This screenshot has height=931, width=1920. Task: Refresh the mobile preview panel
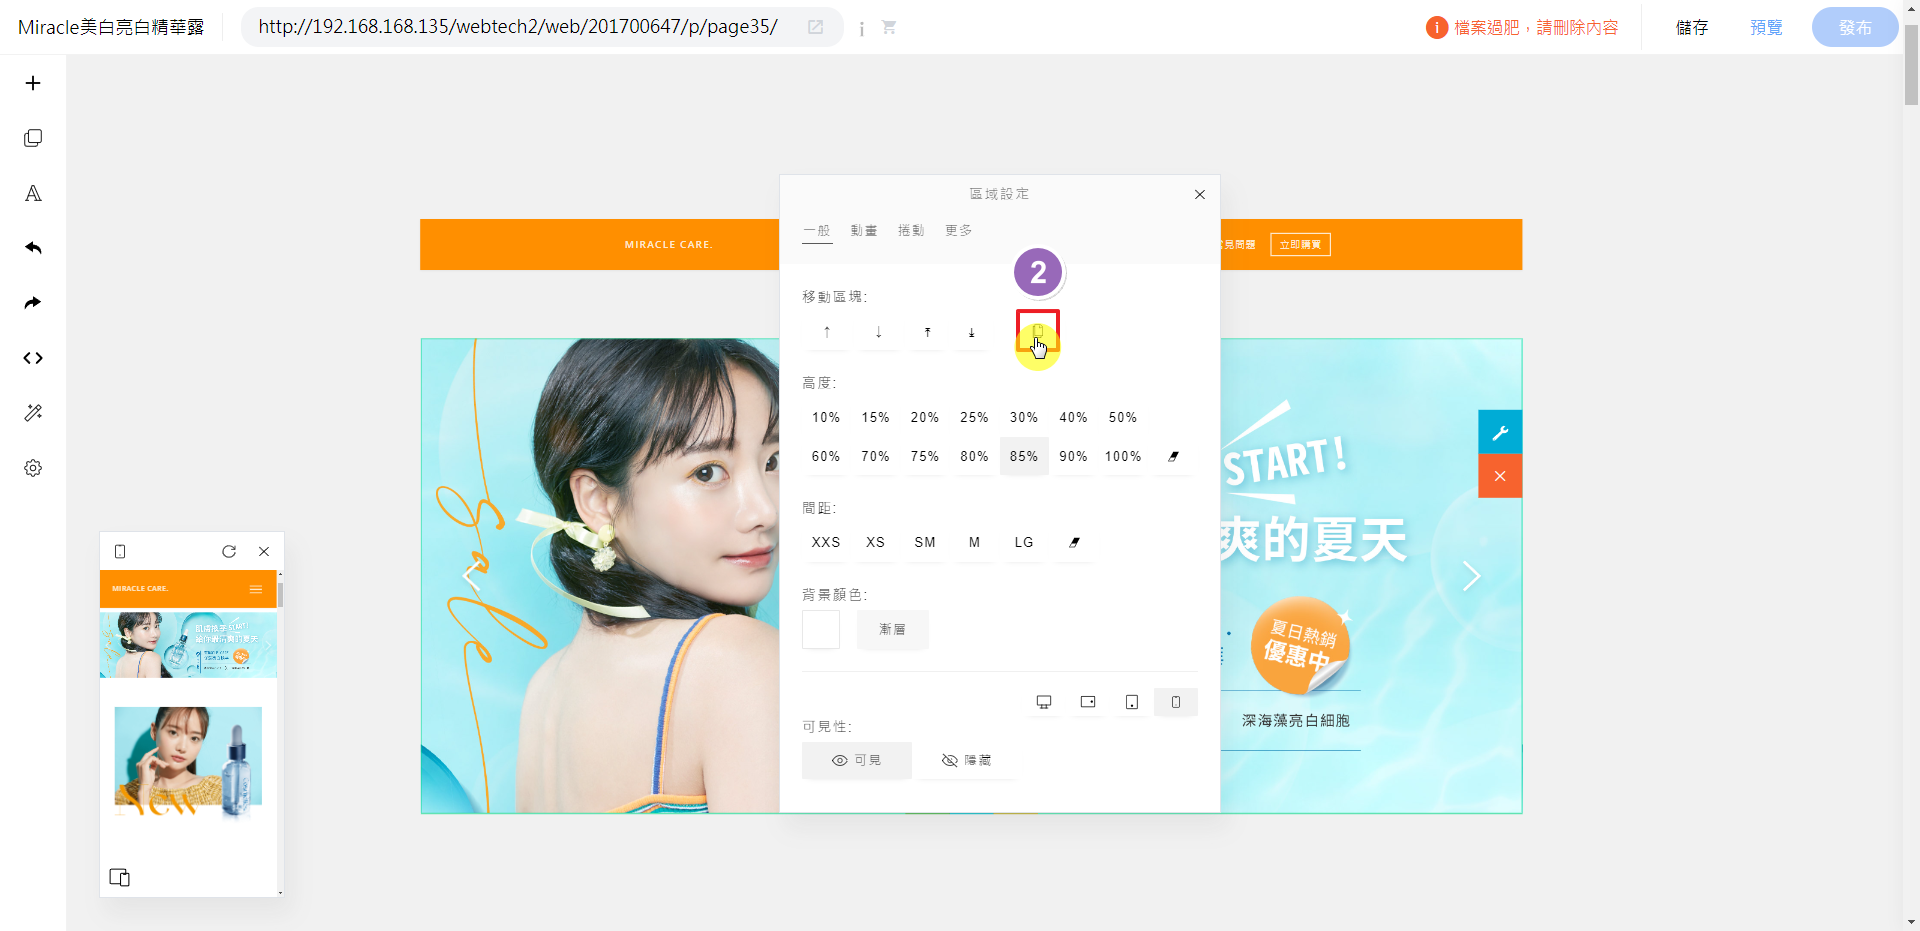[x=229, y=551]
